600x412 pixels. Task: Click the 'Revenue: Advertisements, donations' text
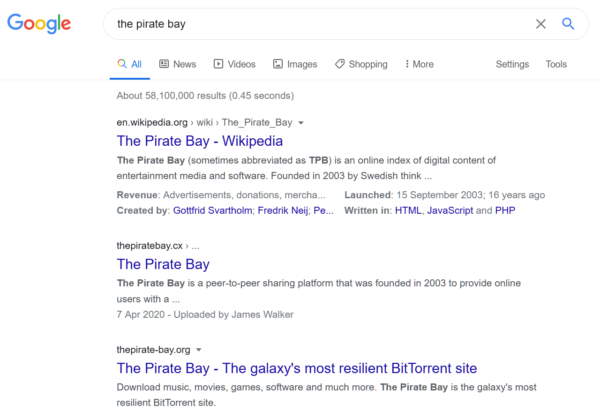click(221, 195)
